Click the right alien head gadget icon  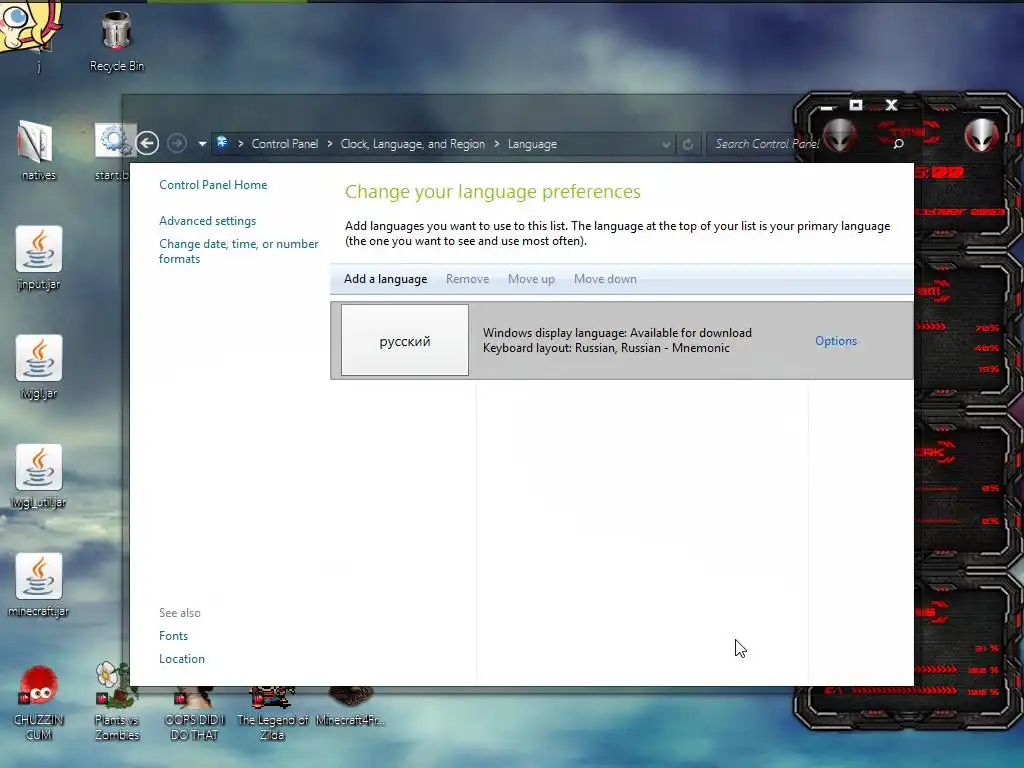[x=982, y=135]
